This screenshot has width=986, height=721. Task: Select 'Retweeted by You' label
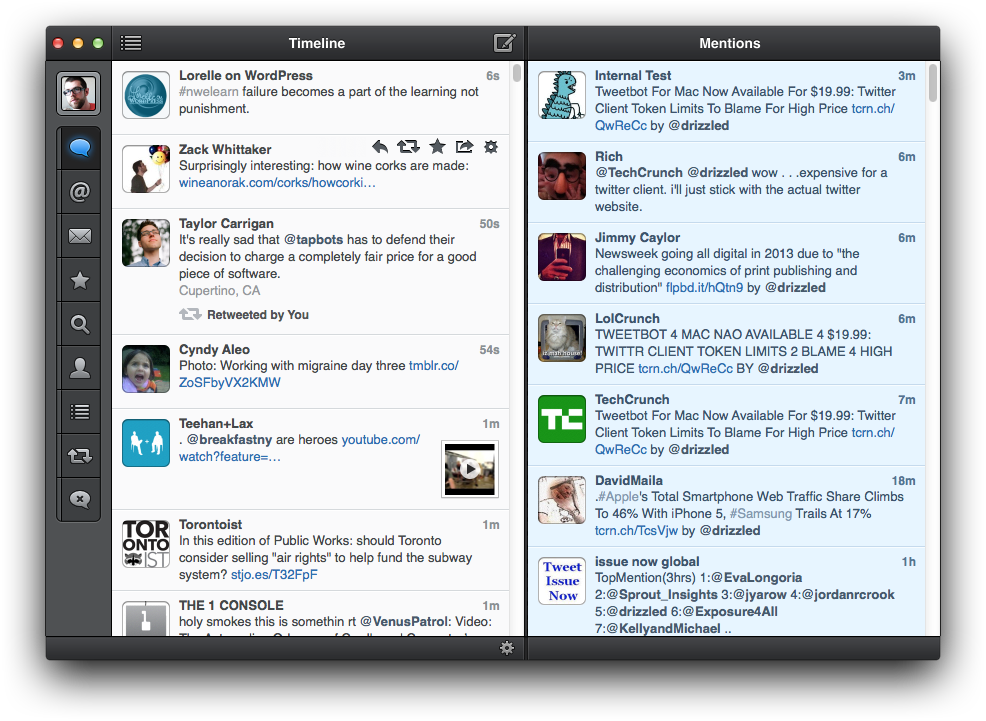click(x=258, y=315)
